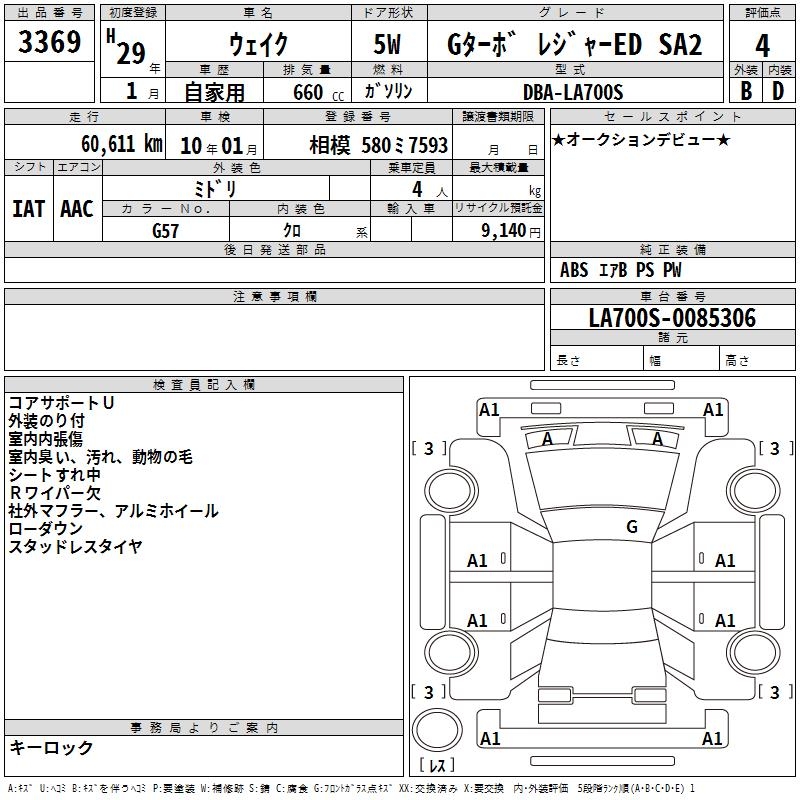Select the overall evaluation score 4

tap(762, 45)
